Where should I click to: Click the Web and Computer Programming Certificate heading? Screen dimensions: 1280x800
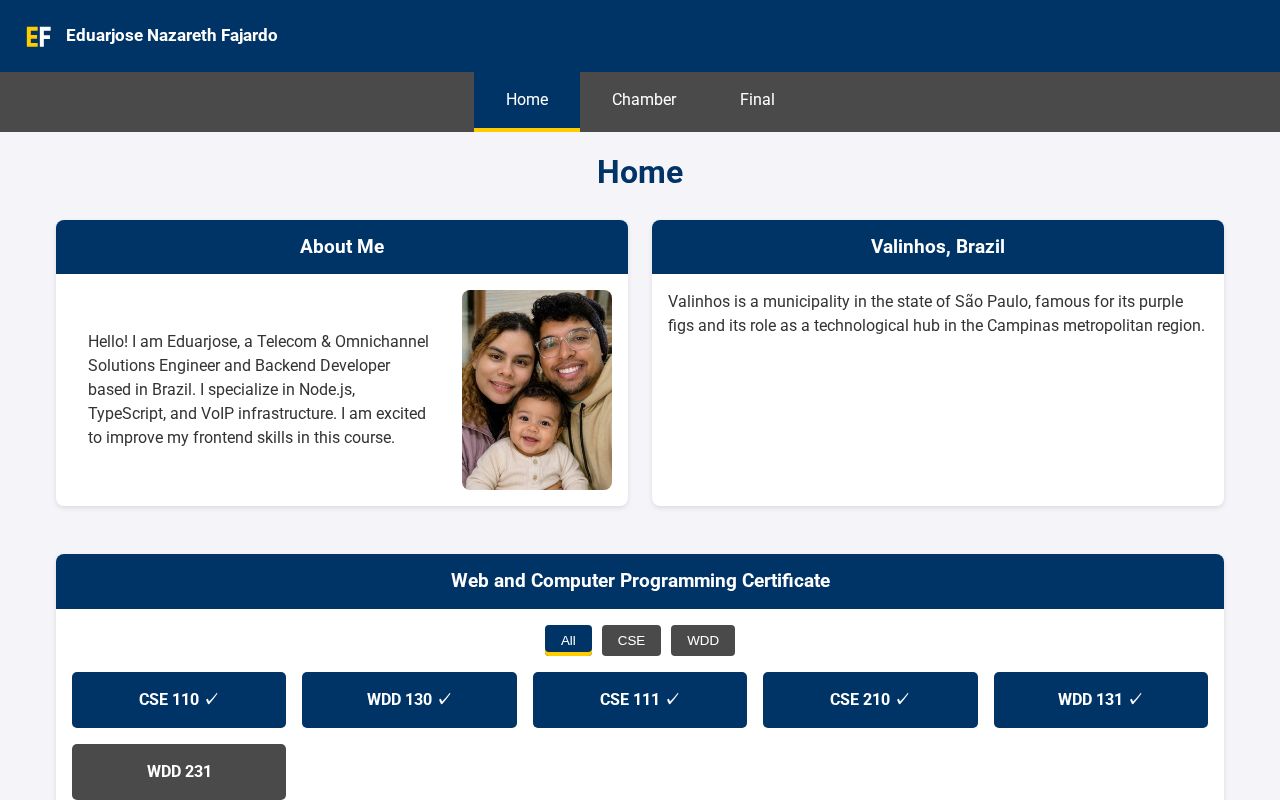640,581
